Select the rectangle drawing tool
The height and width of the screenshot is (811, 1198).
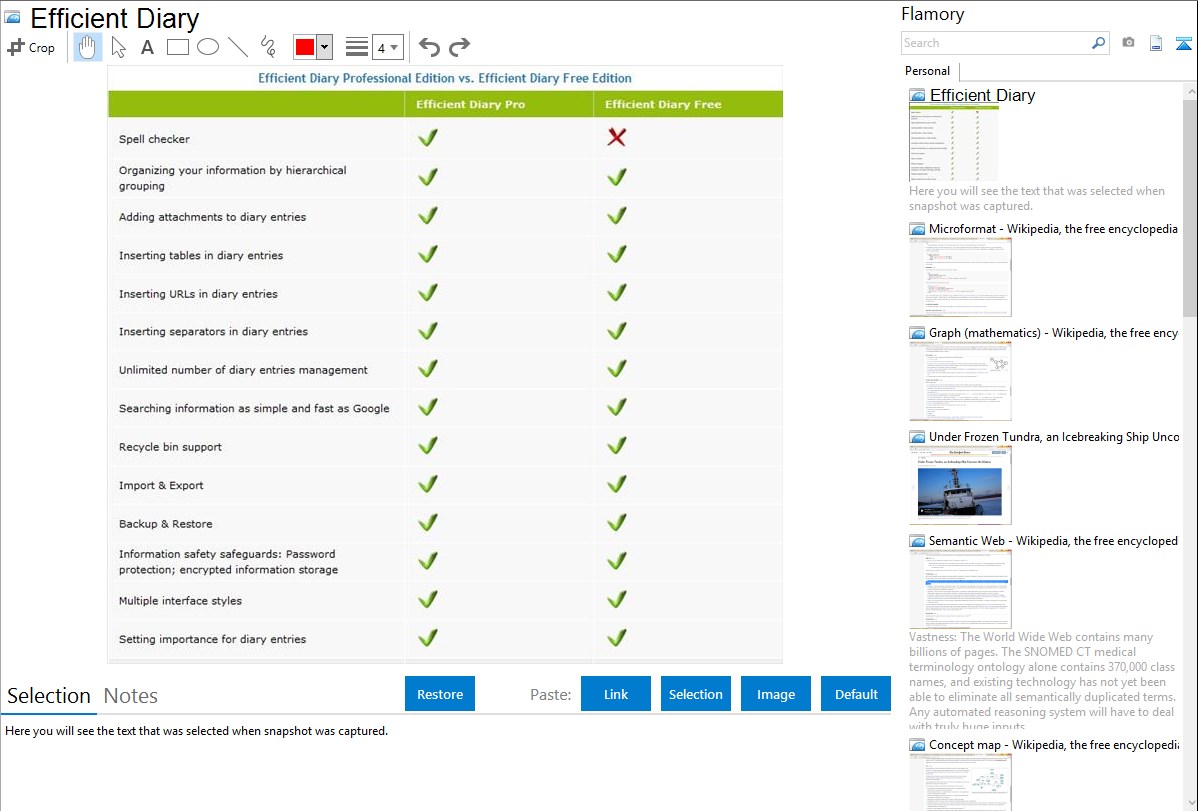[x=177, y=47]
